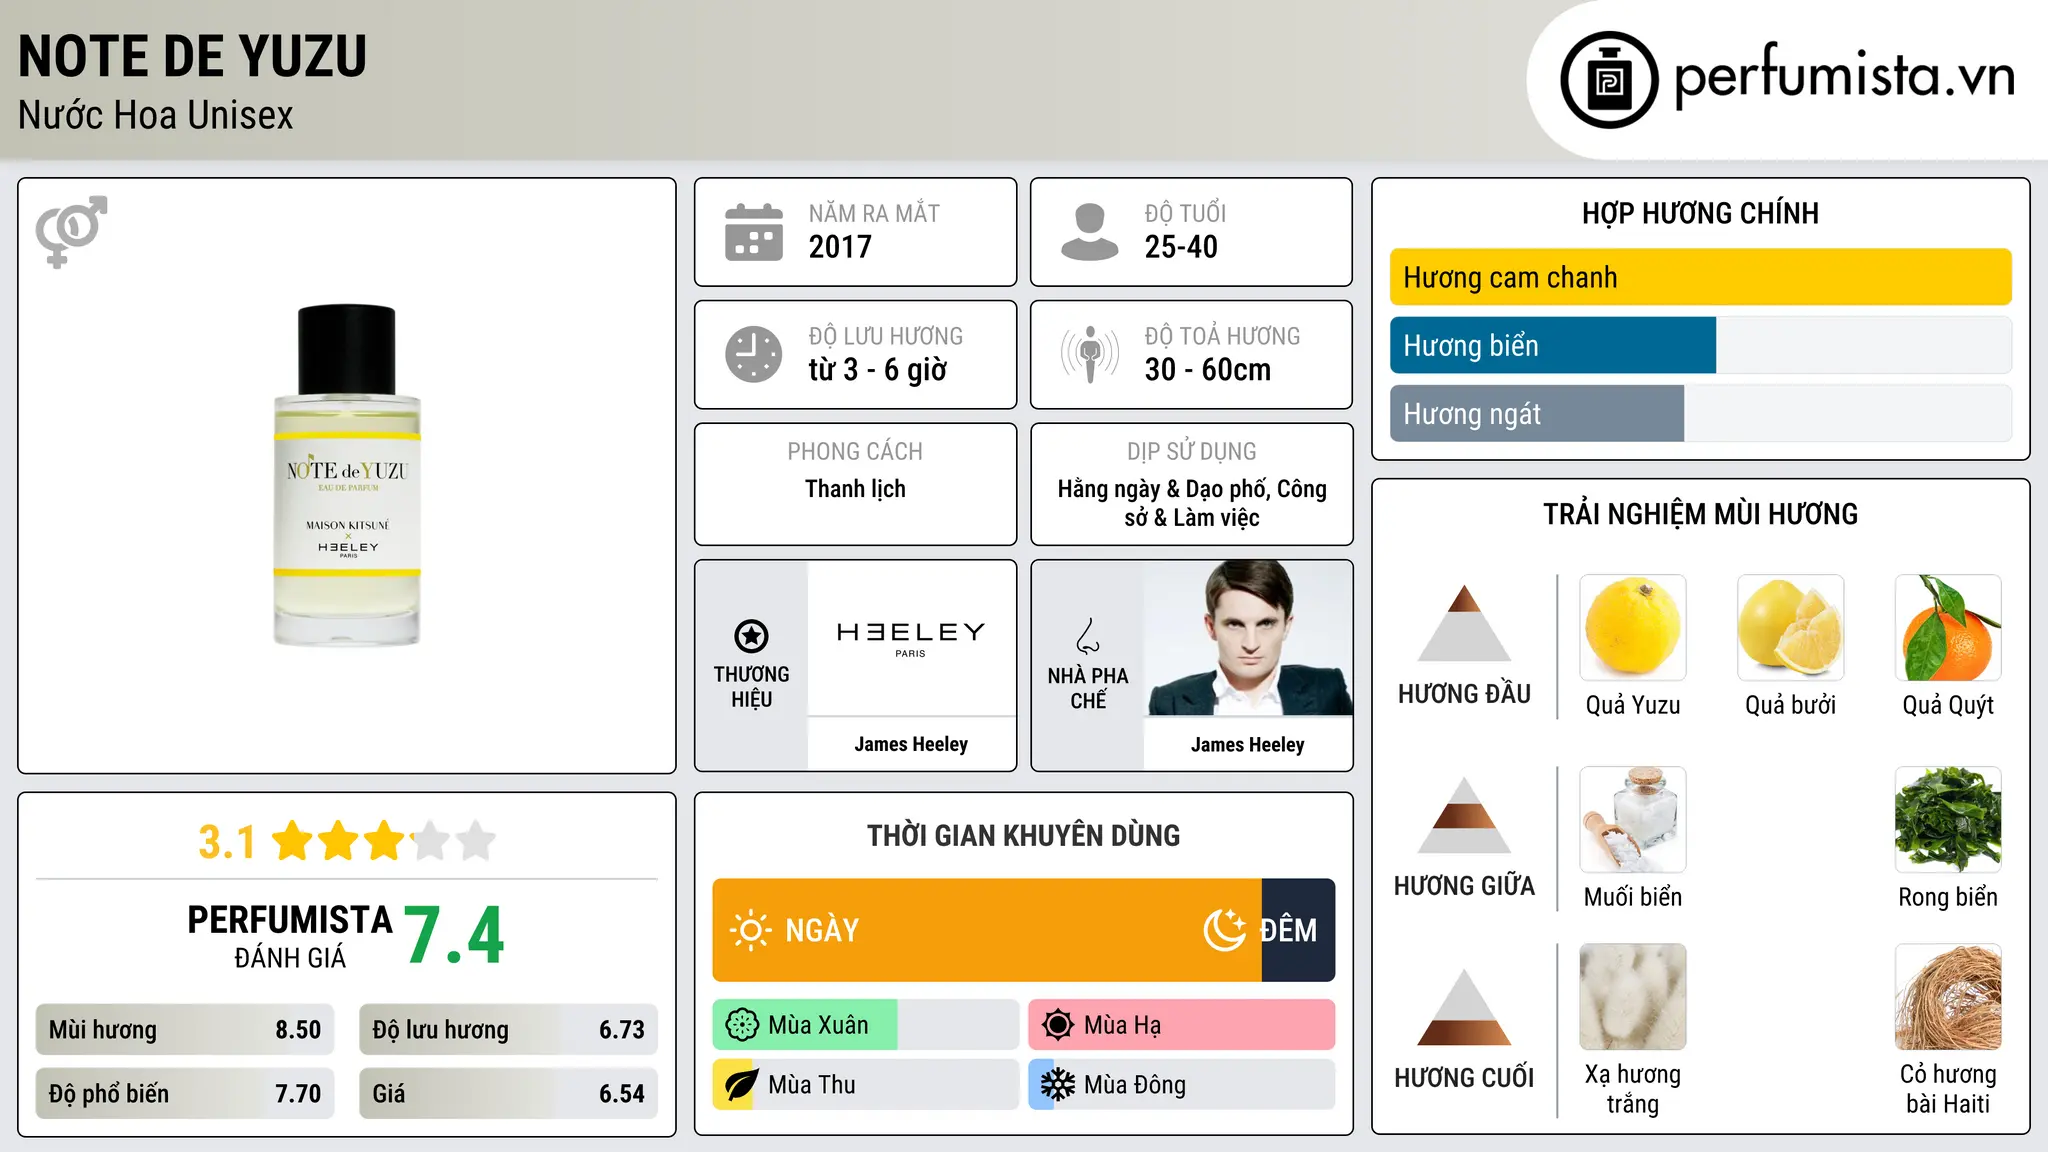Click the perfumista perfume bottle logo icon
This screenshot has width=2048, height=1152.
pos(1609,80)
